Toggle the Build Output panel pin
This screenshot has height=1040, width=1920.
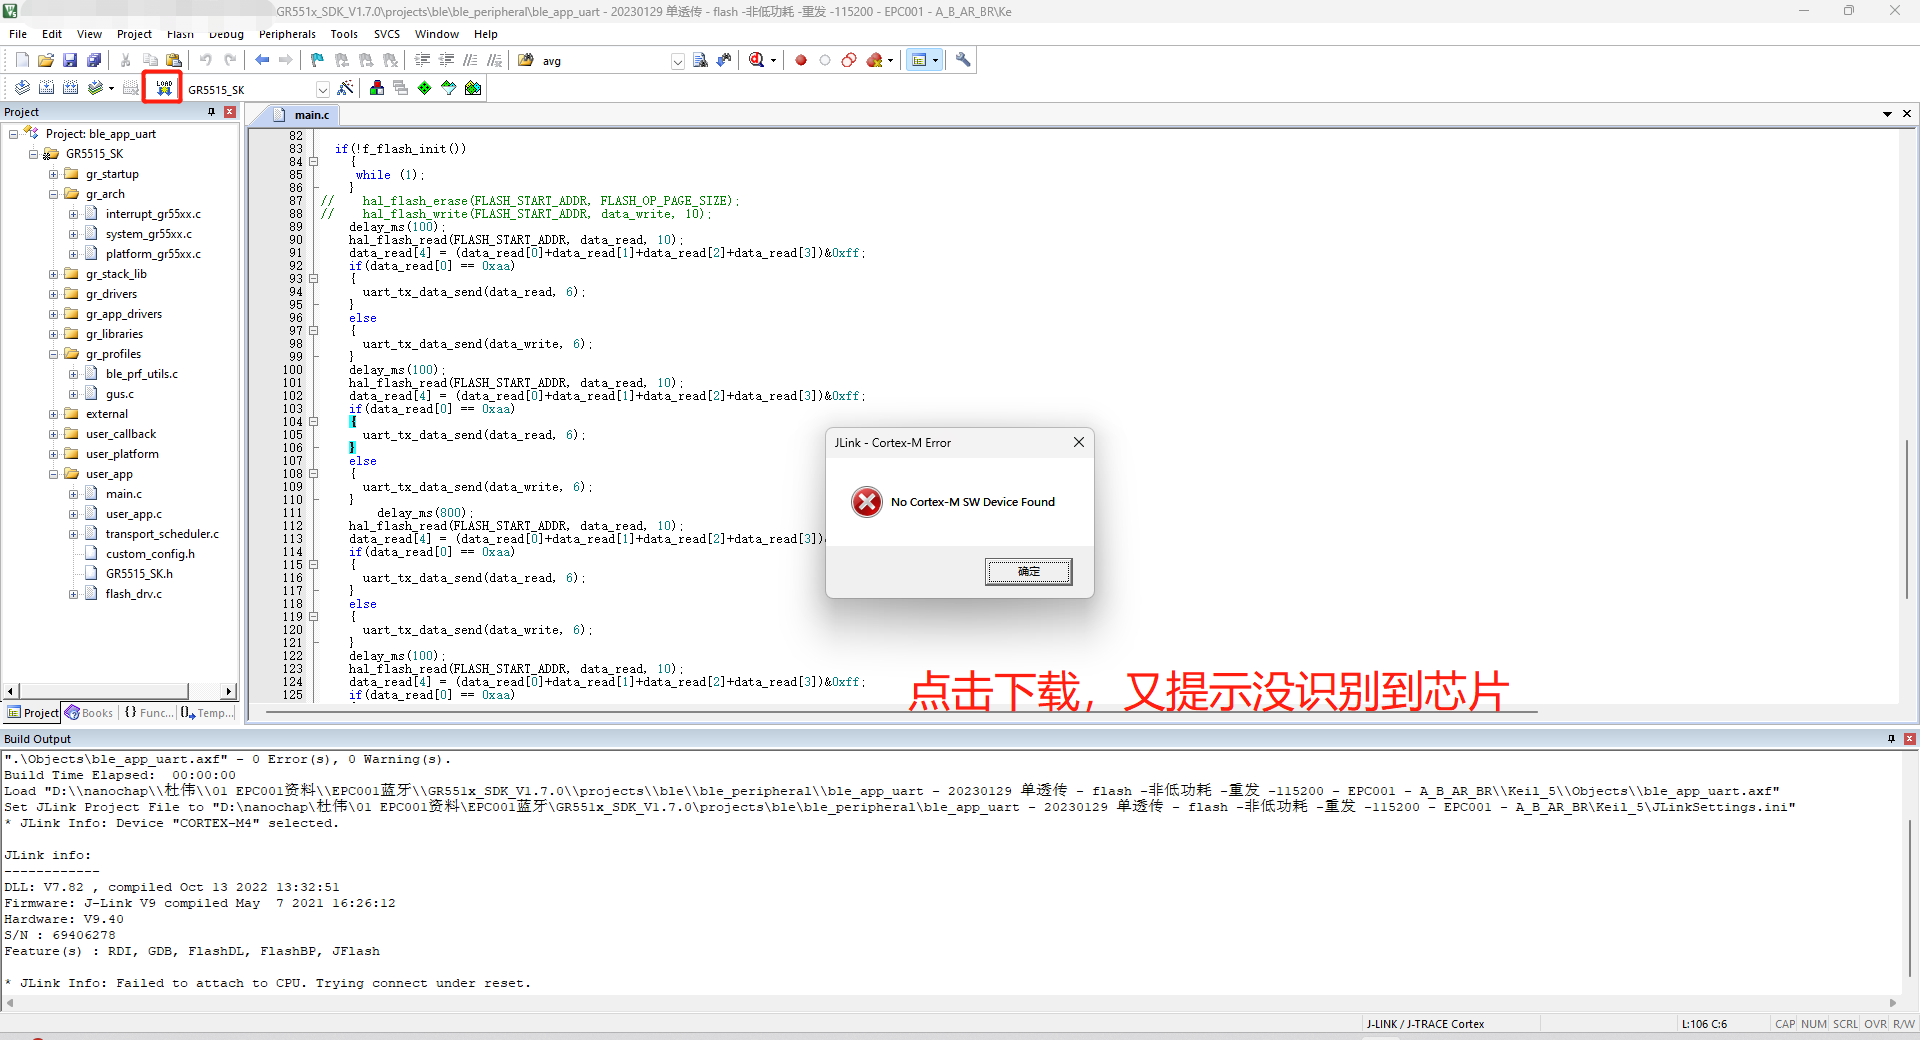point(1891,739)
